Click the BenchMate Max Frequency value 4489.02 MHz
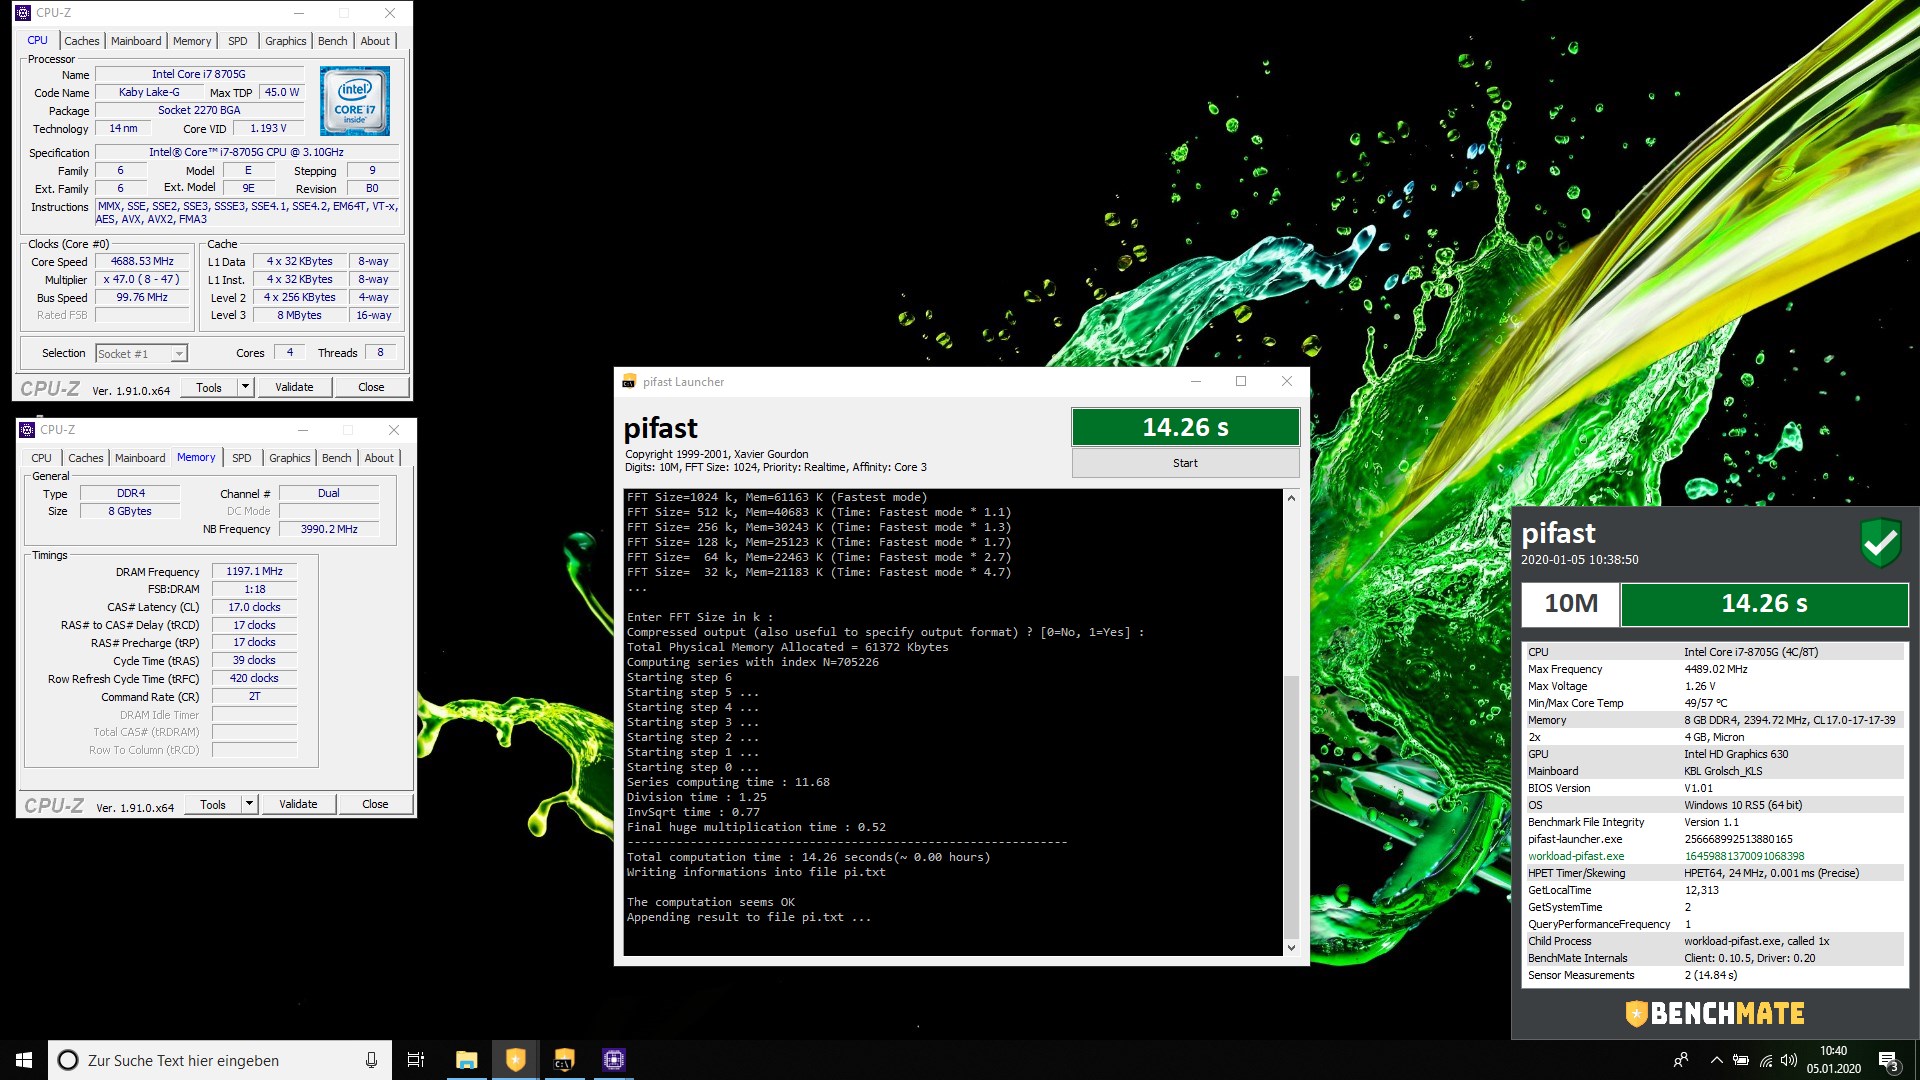This screenshot has width=1920, height=1080. (1715, 669)
